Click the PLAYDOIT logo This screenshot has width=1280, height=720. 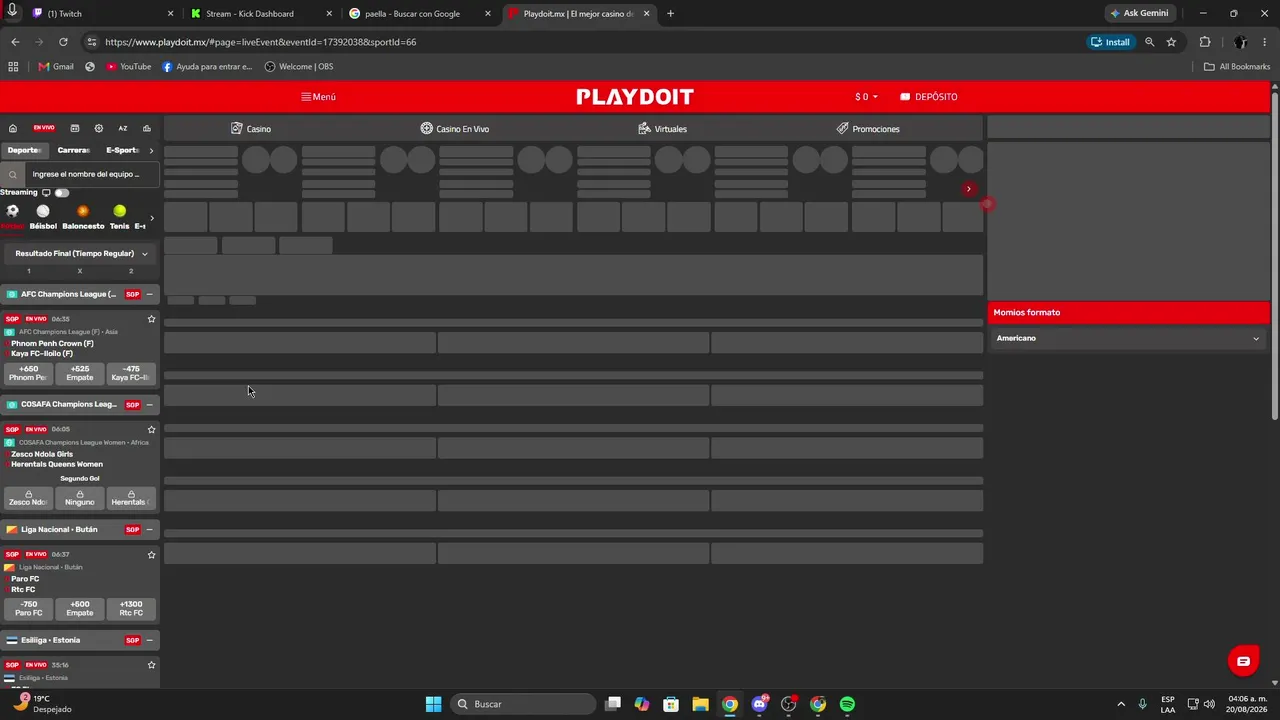[635, 97]
